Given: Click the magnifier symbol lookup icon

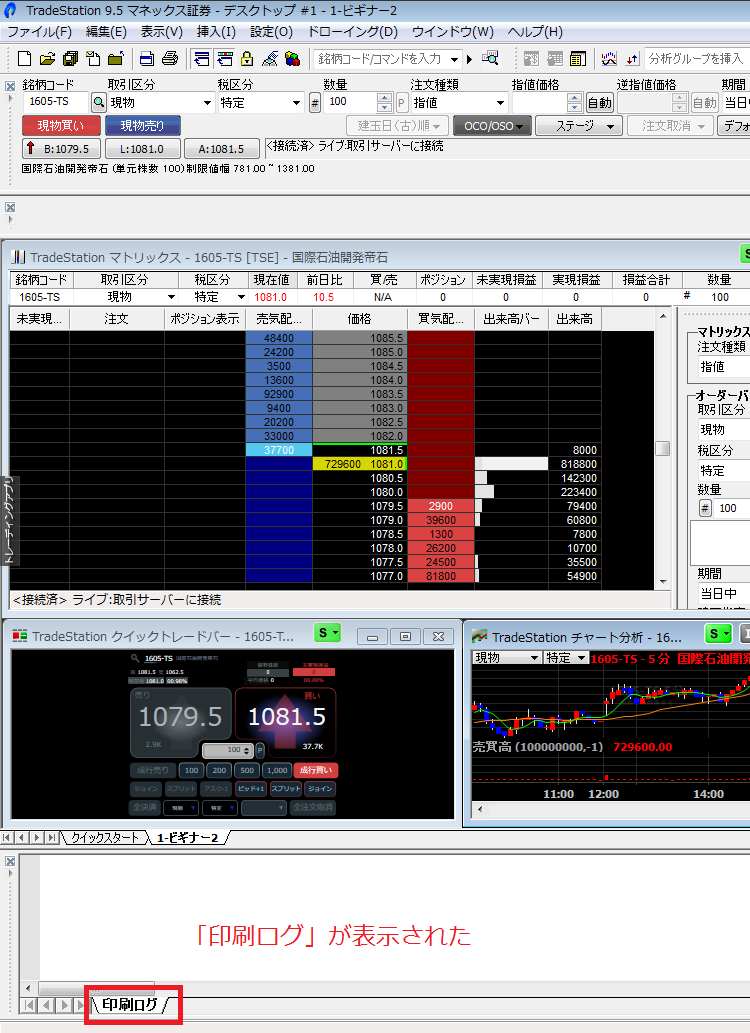Looking at the screenshot, I should pos(490,59).
